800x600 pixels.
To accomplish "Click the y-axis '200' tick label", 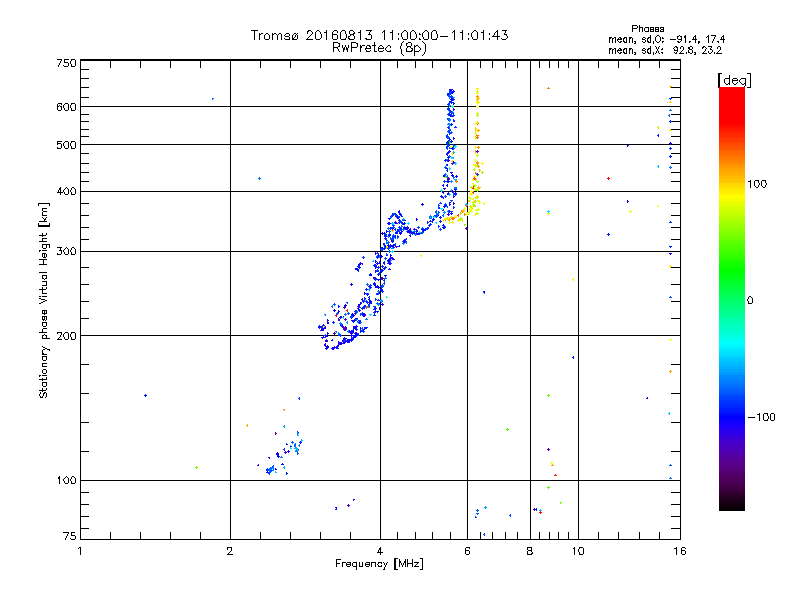I will [x=67, y=336].
